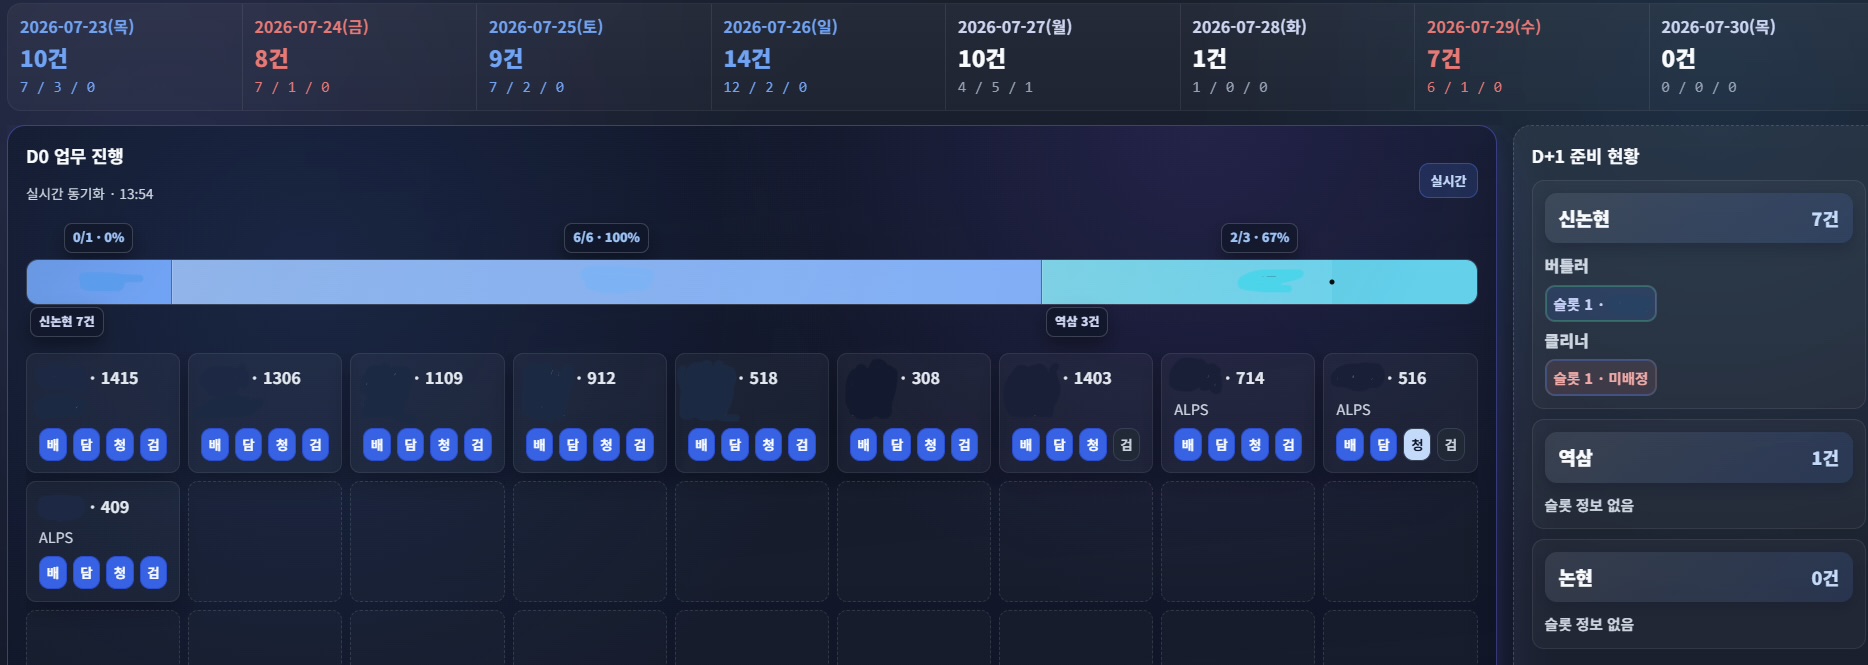Click the 역삼 segment of the progress bar
Viewport: 1868px width, 665px height.
pos(1259,282)
